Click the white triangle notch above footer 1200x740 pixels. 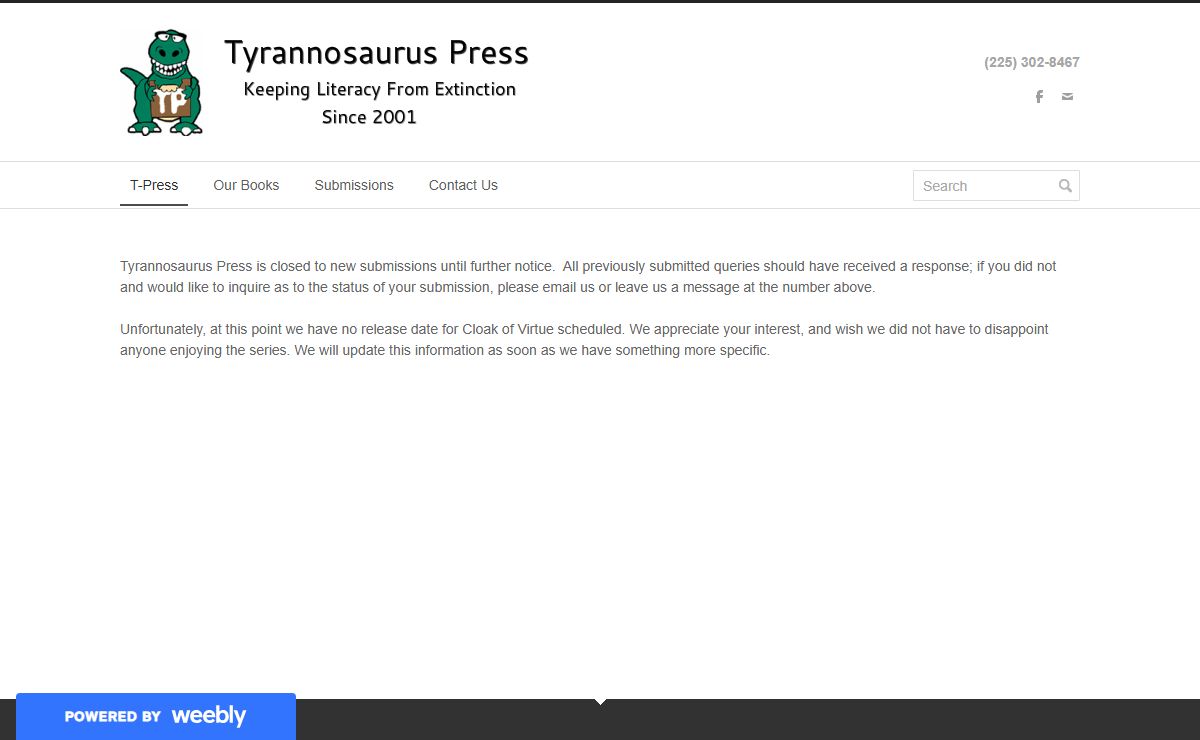point(600,702)
